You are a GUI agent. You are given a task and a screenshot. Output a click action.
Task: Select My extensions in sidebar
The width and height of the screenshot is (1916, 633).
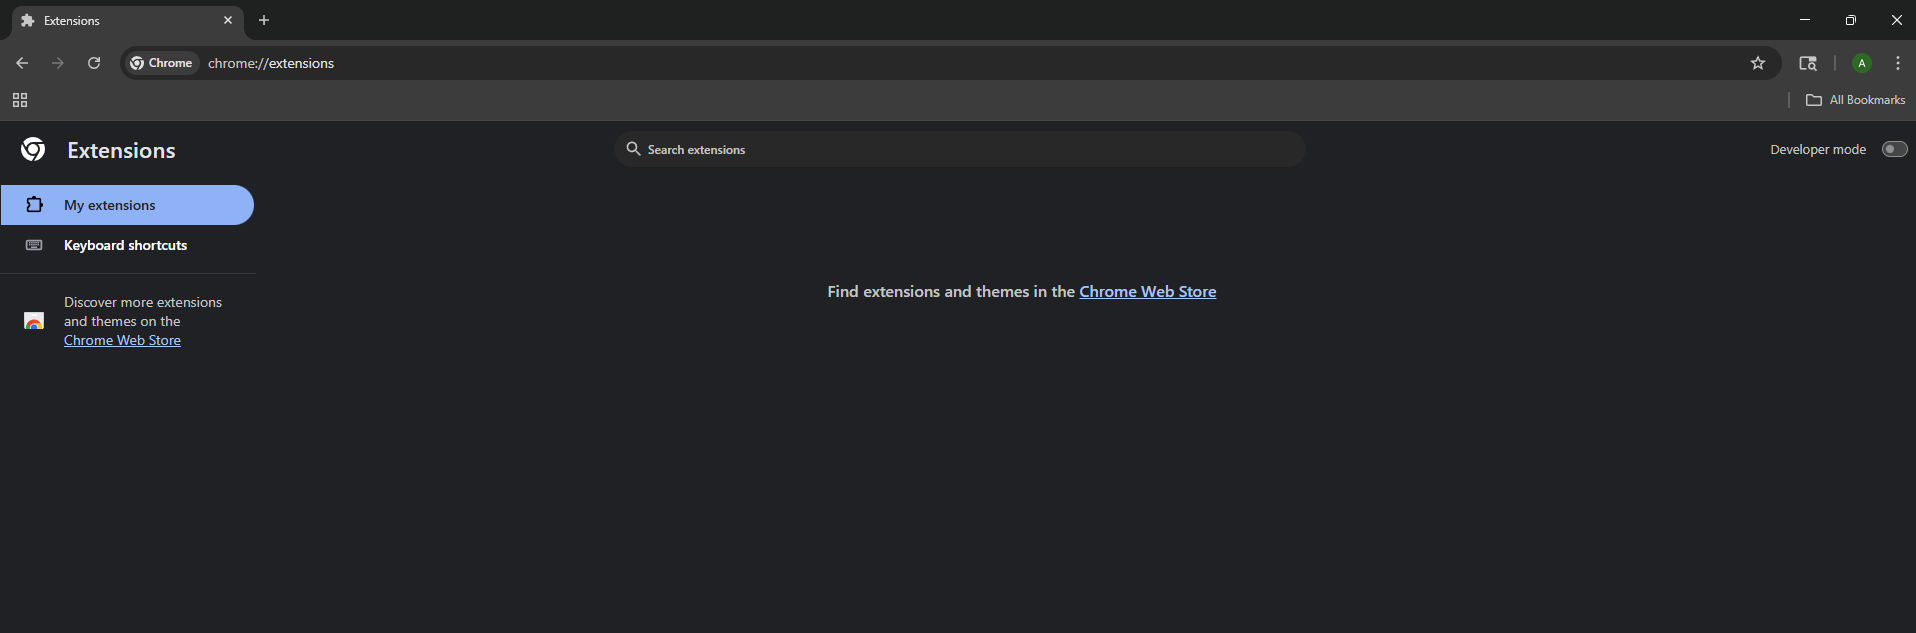127,205
